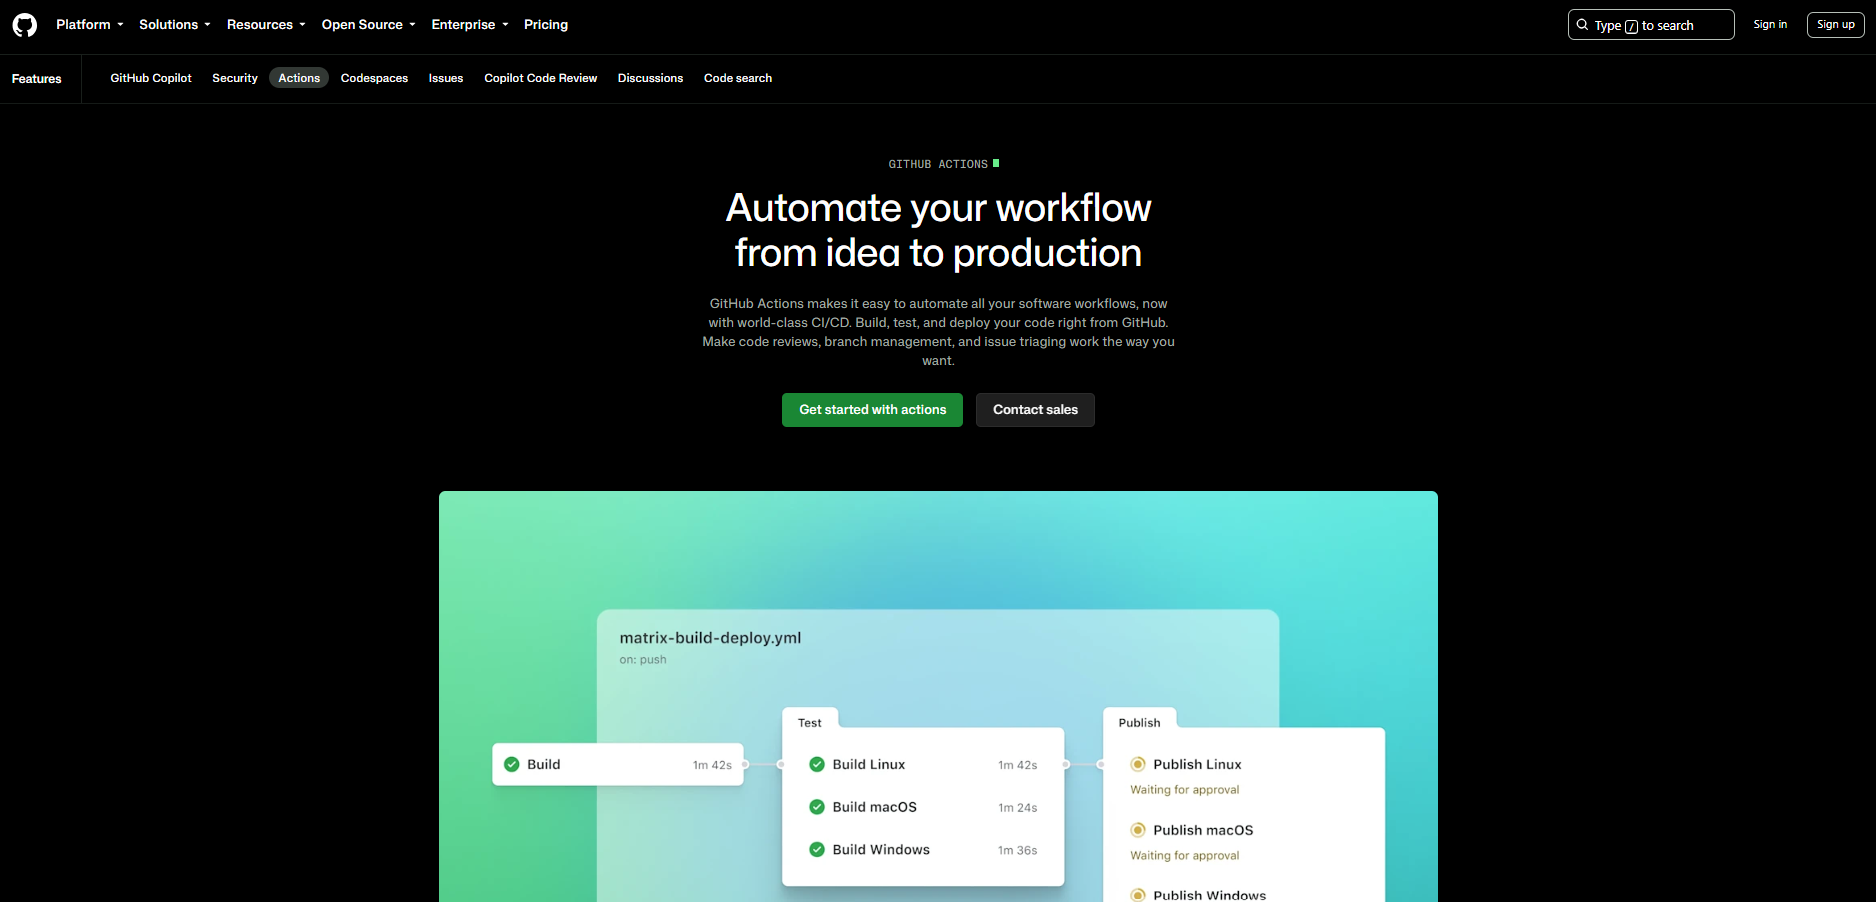
Task: Select the Actions features tab
Action: [x=299, y=78]
